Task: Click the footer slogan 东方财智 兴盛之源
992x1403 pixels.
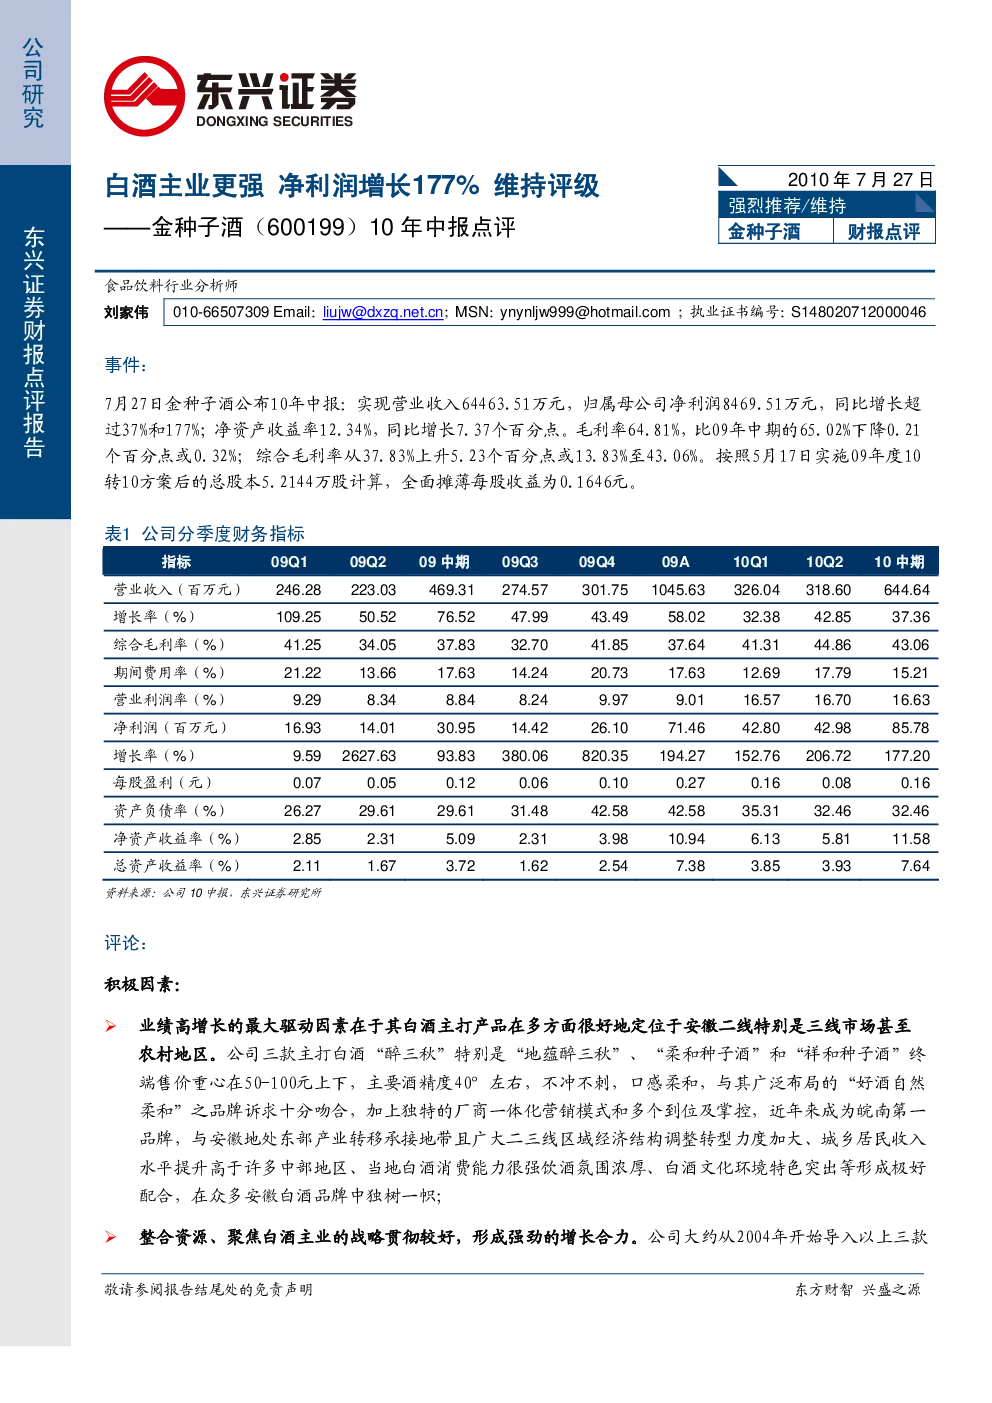Action: coord(858,1290)
